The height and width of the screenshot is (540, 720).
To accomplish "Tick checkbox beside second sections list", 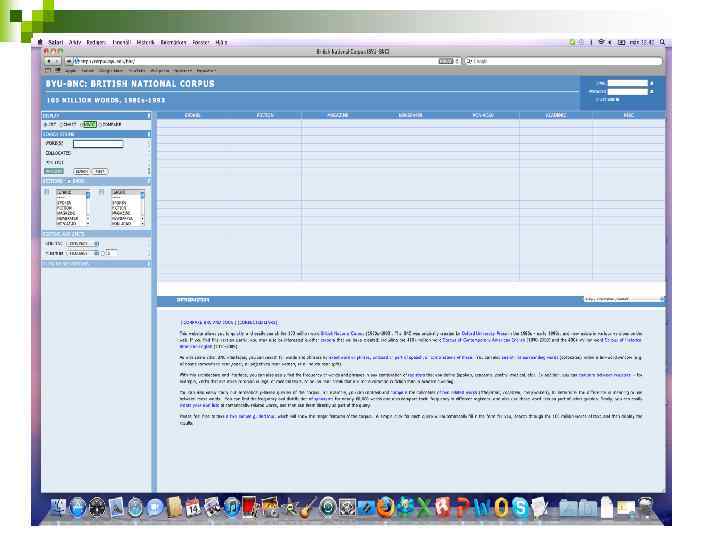I will click(x=102, y=192).
